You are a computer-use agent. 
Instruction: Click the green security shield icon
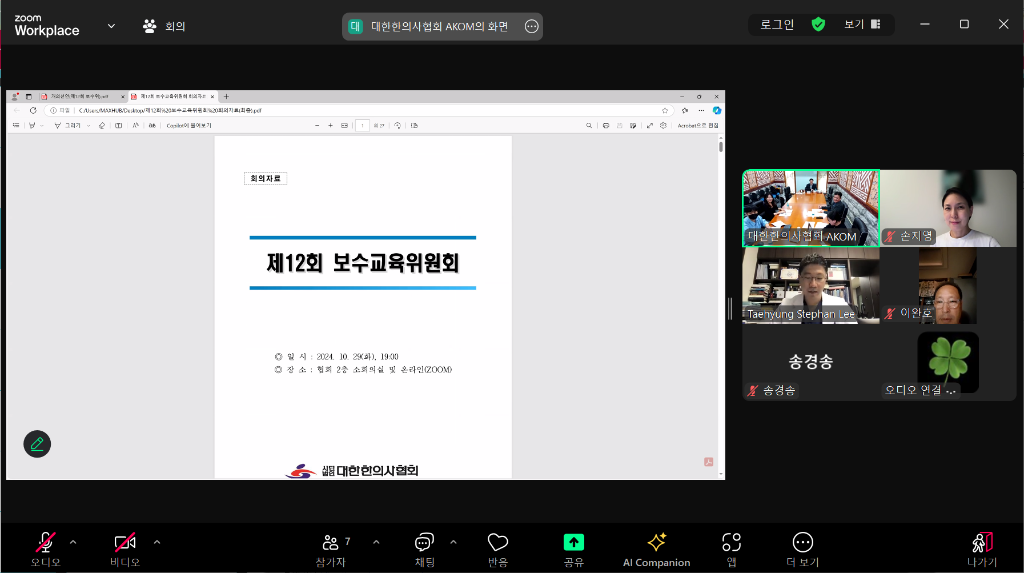pyautogui.click(x=818, y=25)
